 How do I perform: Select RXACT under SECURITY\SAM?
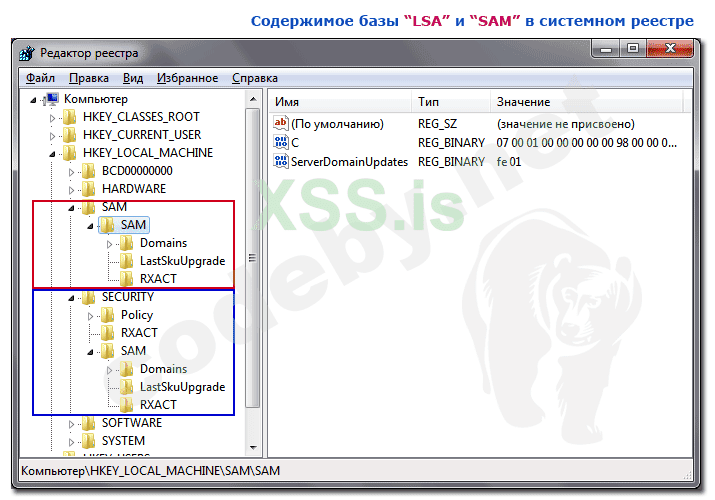pos(158,405)
